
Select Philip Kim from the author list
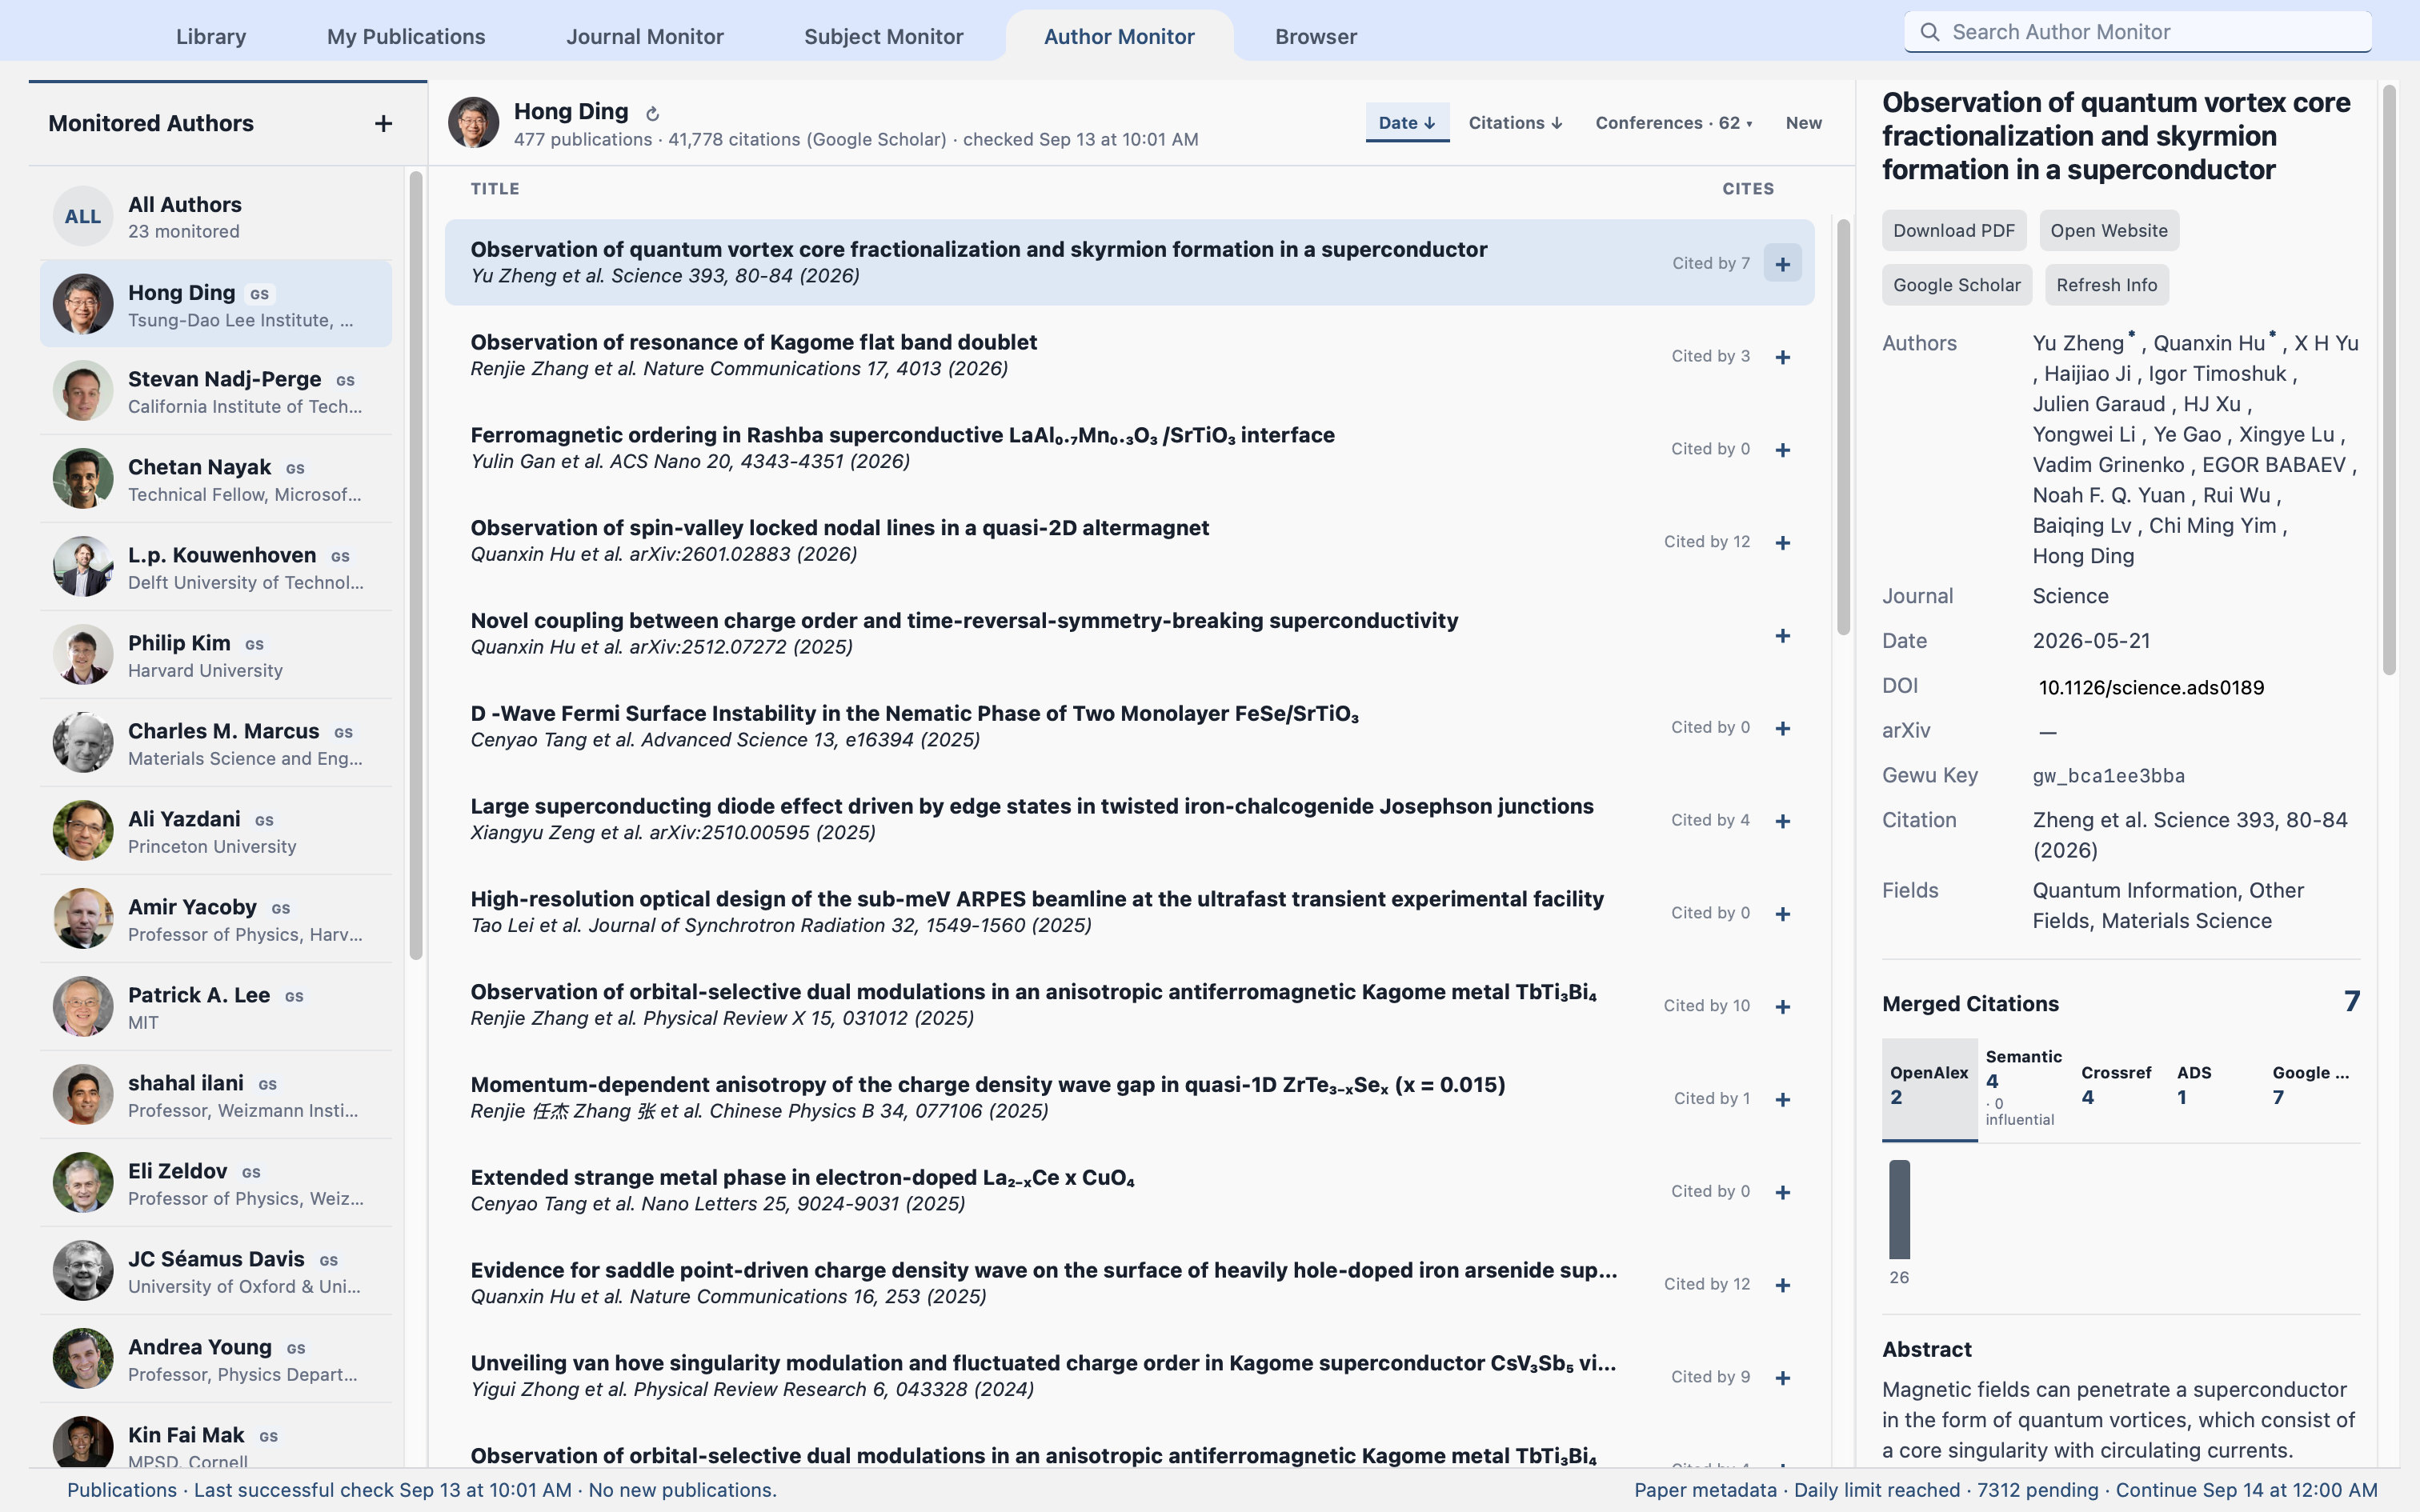pyautogui.click(x=216, y=655)
